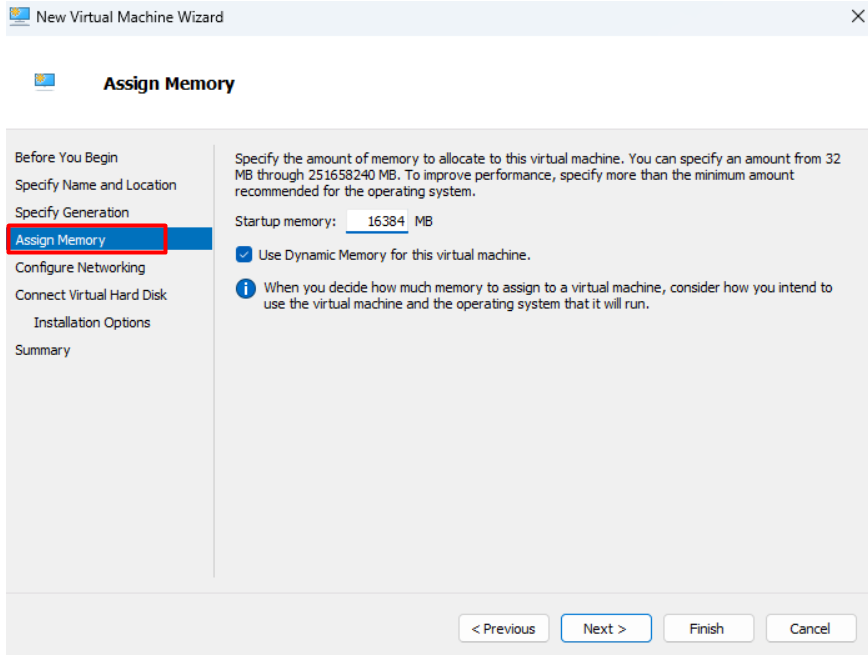Image resolution: width=868 pixels, height=655 pixels.
Task: Click the Startup memory label
Action: [x=285, y=221]
